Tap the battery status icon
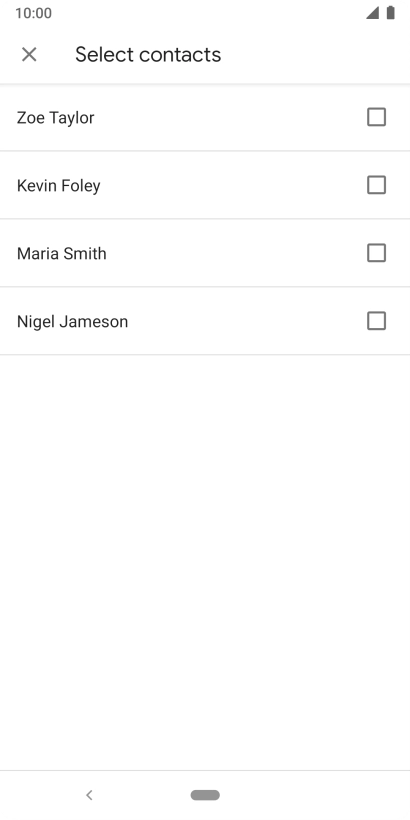The image size is (410, 820). 391,13
